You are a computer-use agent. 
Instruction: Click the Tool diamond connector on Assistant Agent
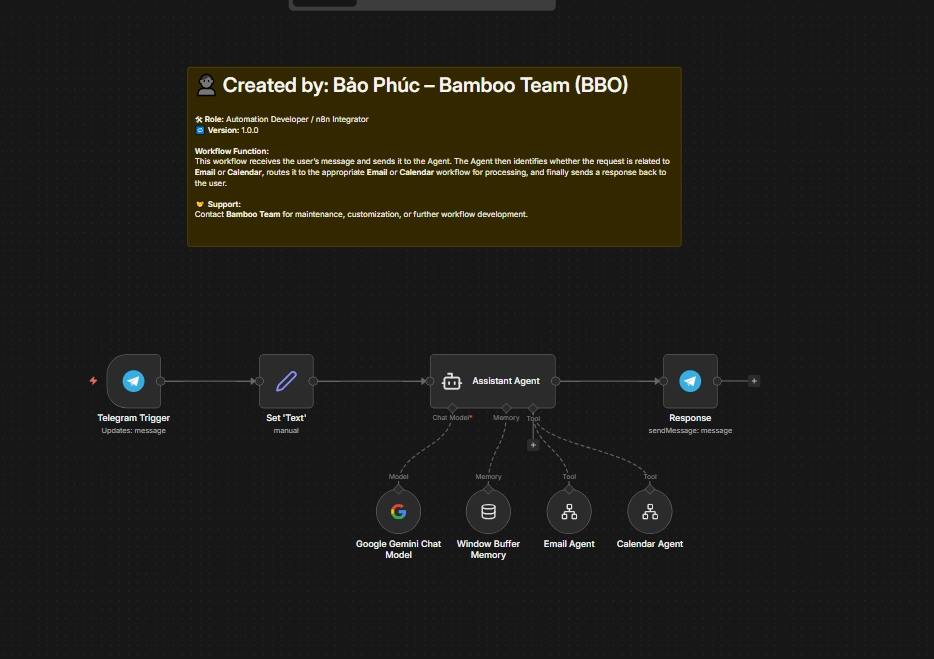[533, 407]
